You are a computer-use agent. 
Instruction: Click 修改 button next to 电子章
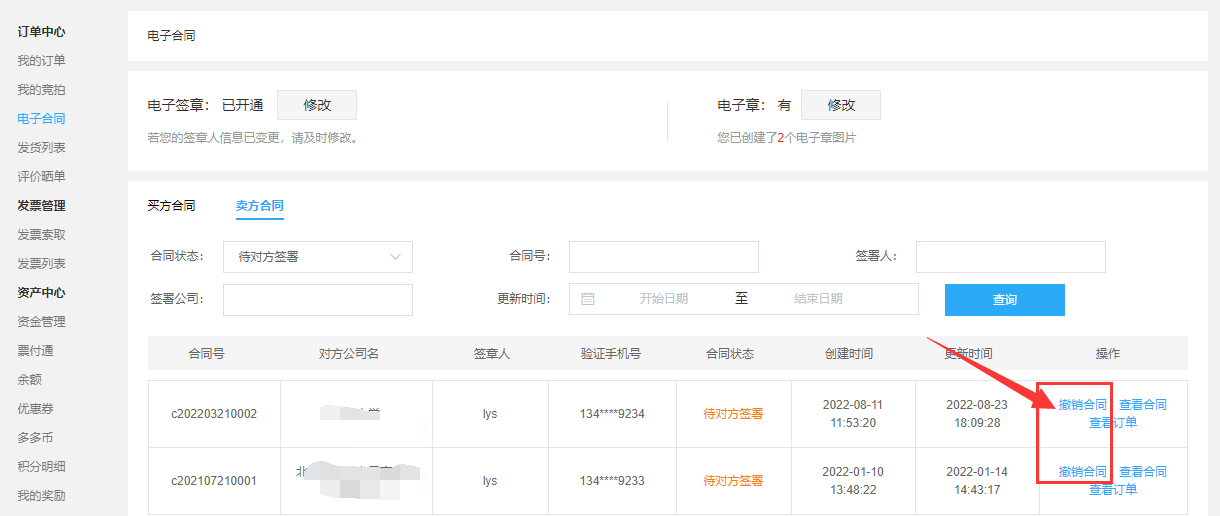[841, 105]
